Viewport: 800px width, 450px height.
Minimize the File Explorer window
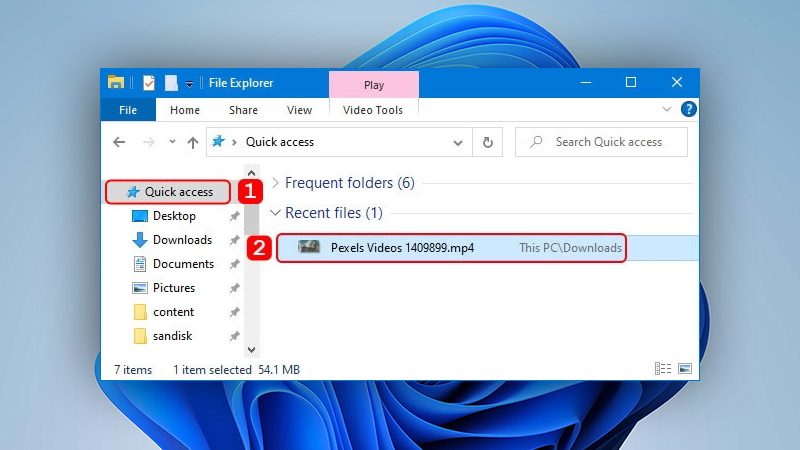tap(586, 82)
